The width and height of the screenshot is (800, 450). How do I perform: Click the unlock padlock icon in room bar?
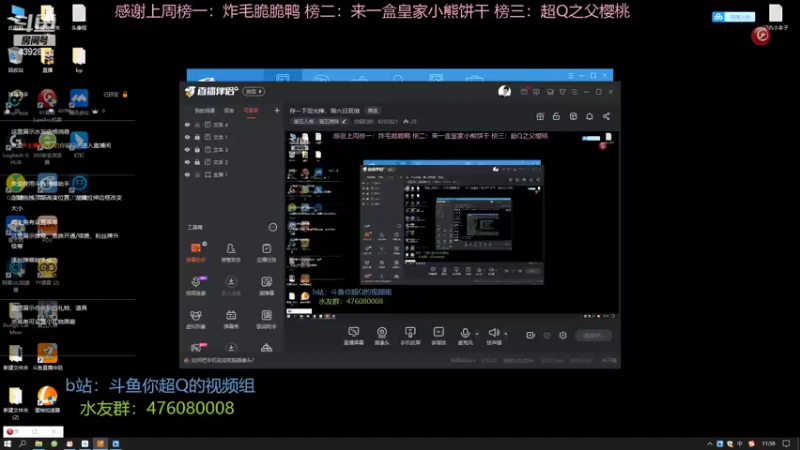(556, 116)
